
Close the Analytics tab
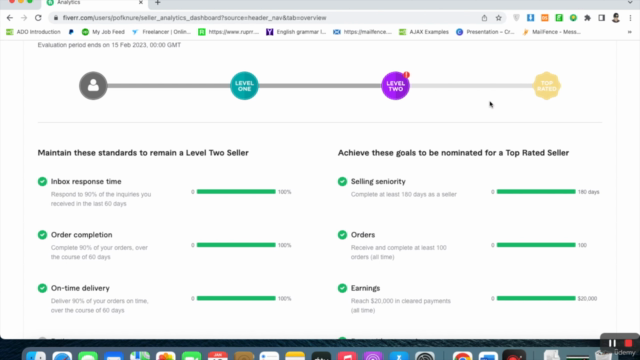[x=141, y=2]
